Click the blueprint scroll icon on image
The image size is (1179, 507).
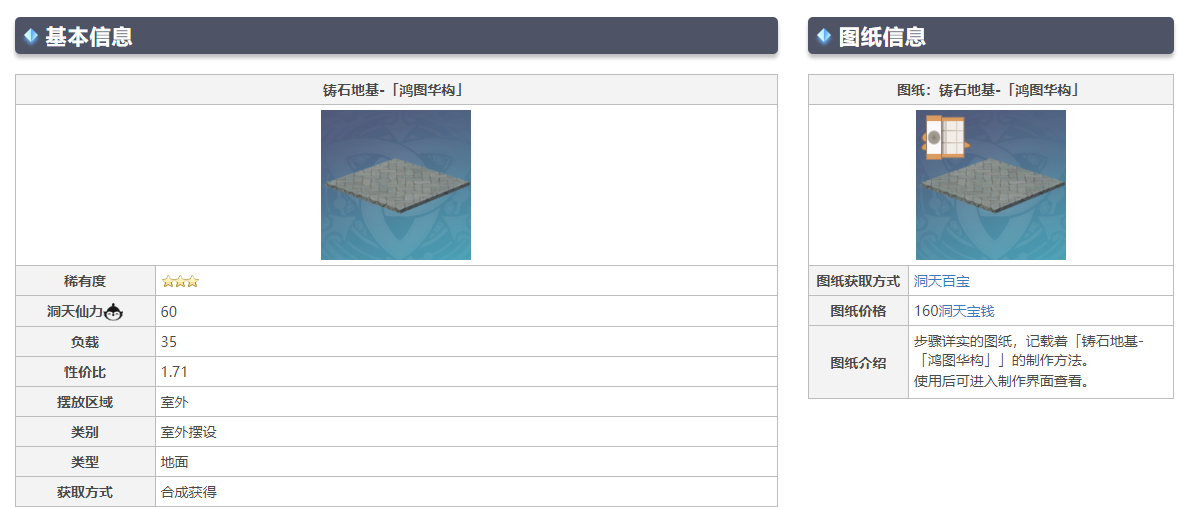coord(944,138)
